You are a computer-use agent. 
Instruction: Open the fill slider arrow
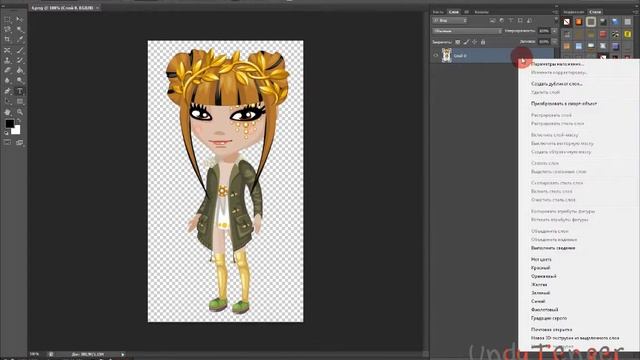click(x=554, y=42)
